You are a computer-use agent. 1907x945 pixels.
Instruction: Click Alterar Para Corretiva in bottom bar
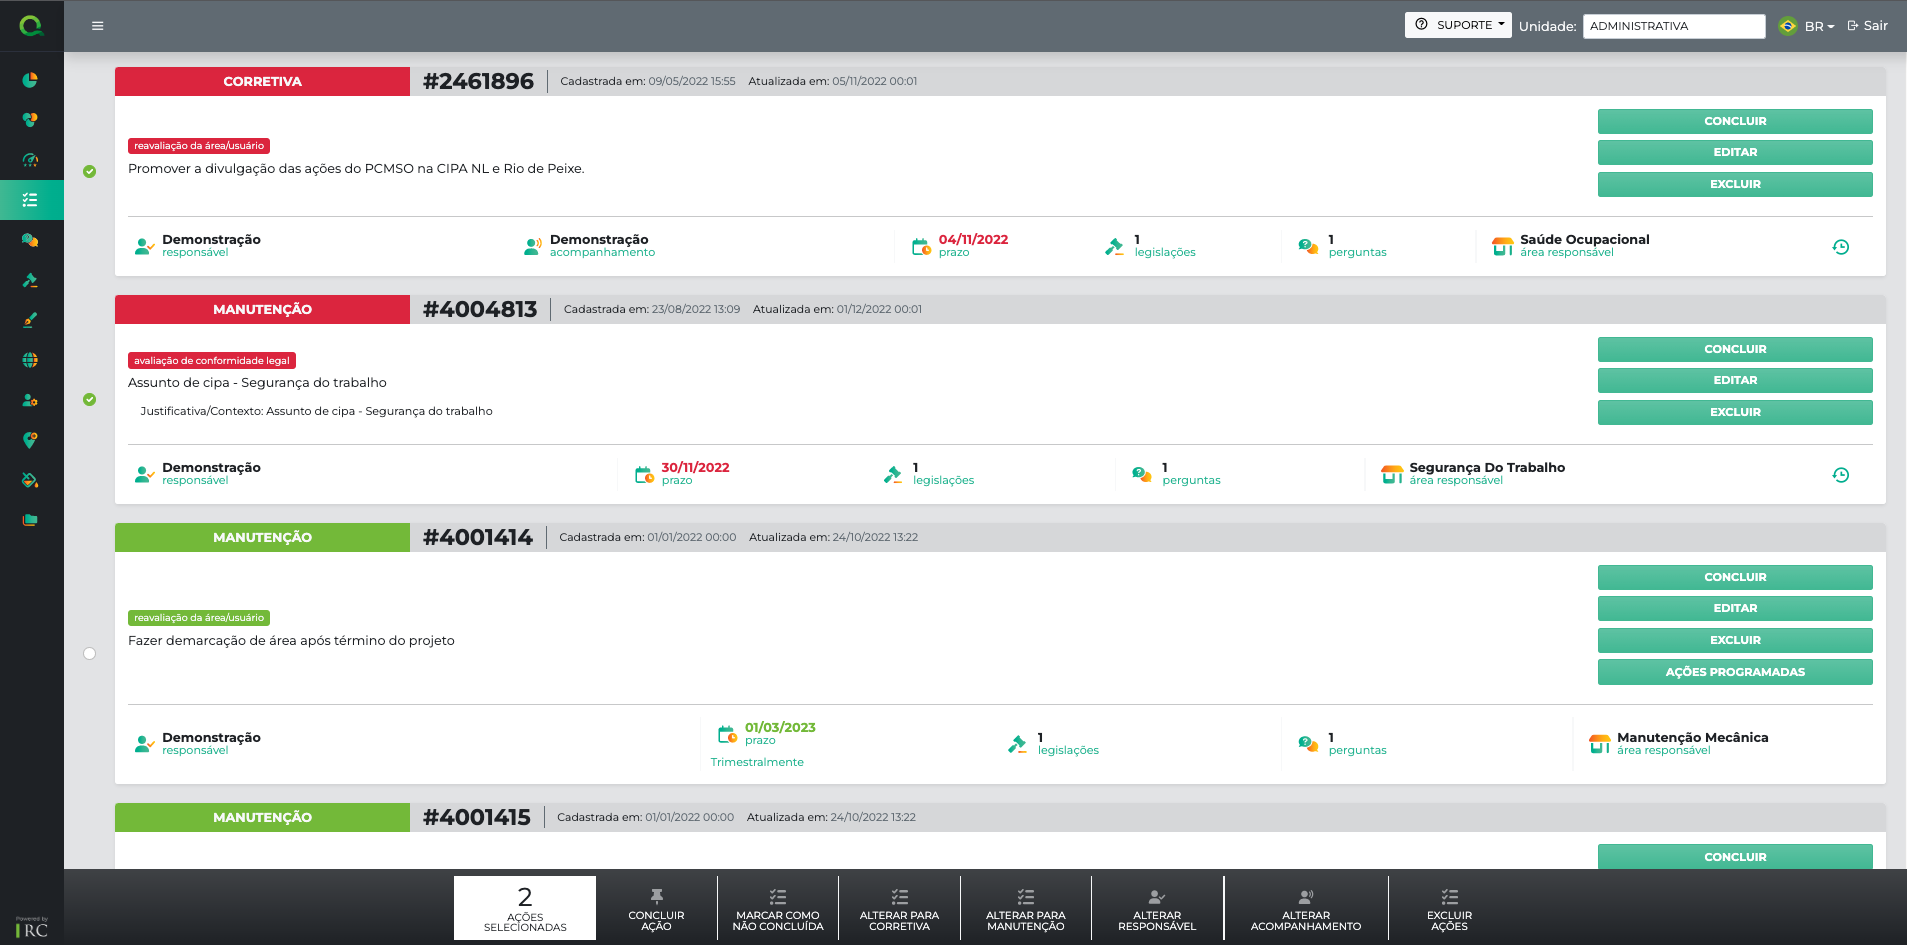coord(899,908)
